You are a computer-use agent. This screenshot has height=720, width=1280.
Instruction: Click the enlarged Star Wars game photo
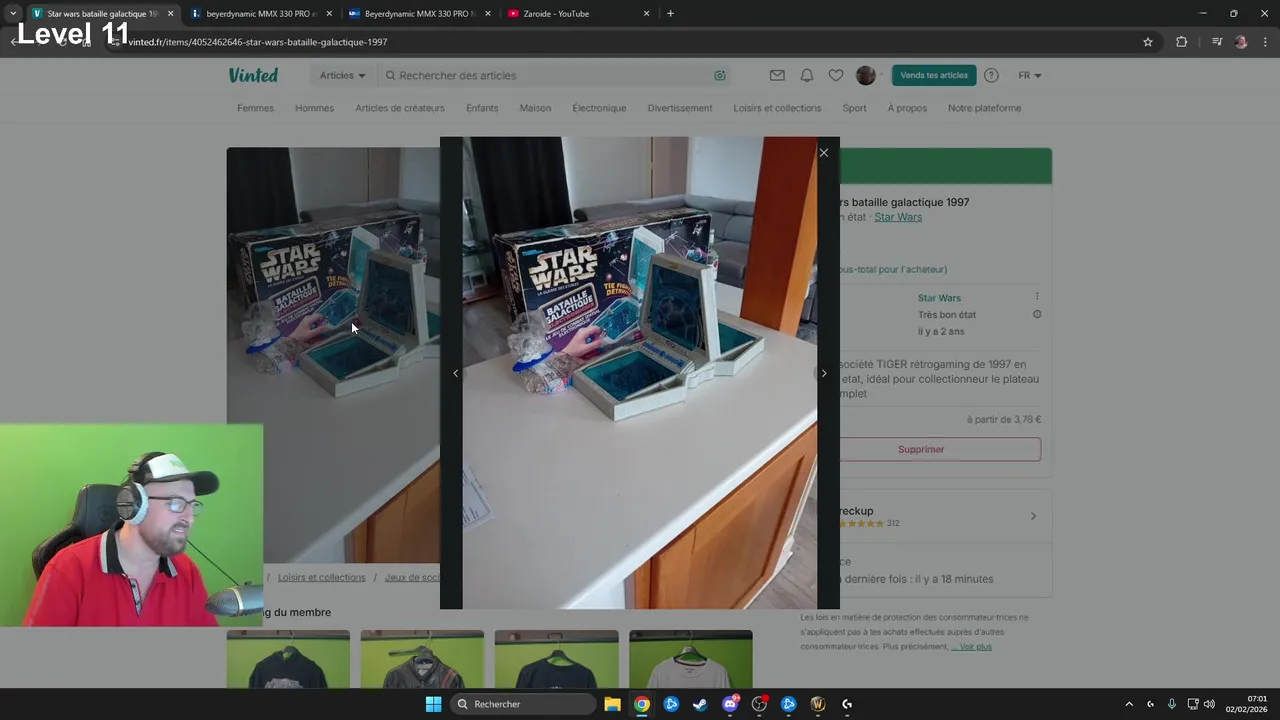coord(639,373)
